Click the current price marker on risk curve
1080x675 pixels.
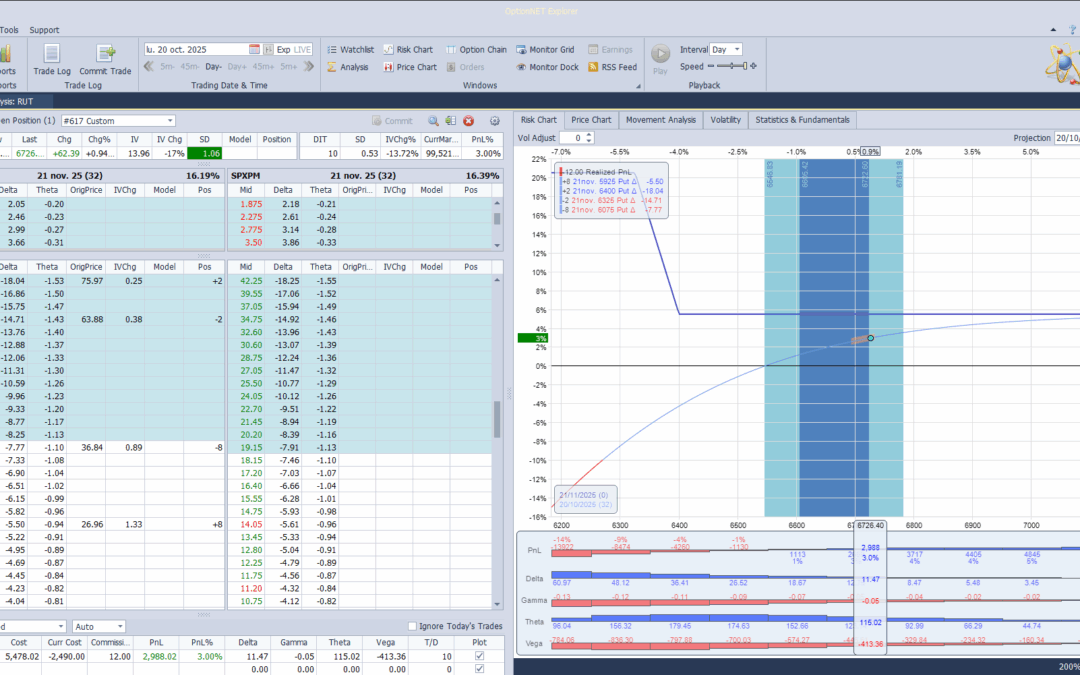pyautogui.click(x=871, y=338)
